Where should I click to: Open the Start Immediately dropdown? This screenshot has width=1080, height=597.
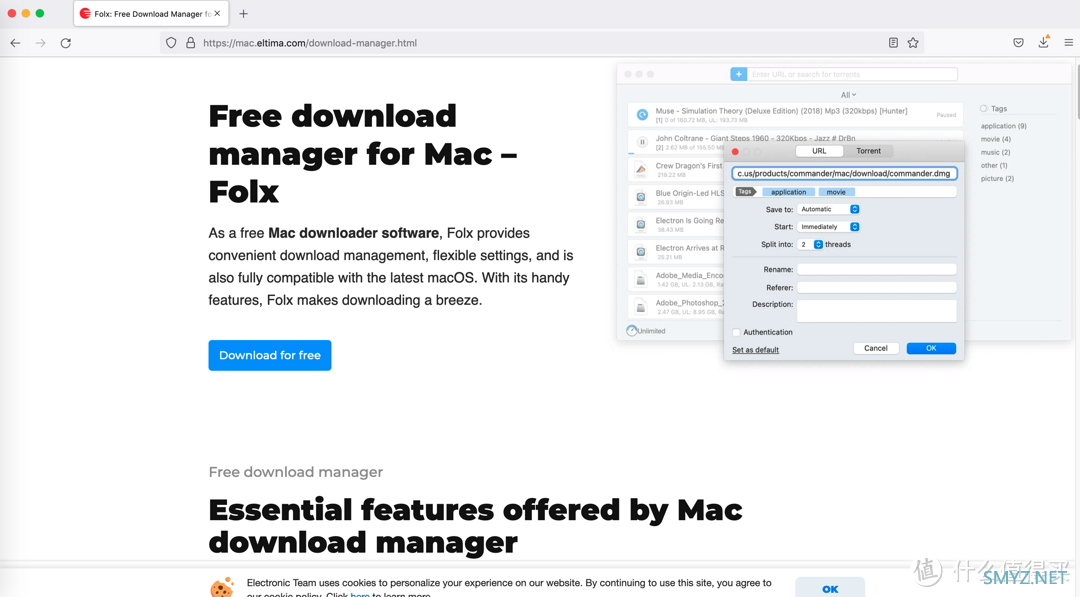click(x=828, y=227)
